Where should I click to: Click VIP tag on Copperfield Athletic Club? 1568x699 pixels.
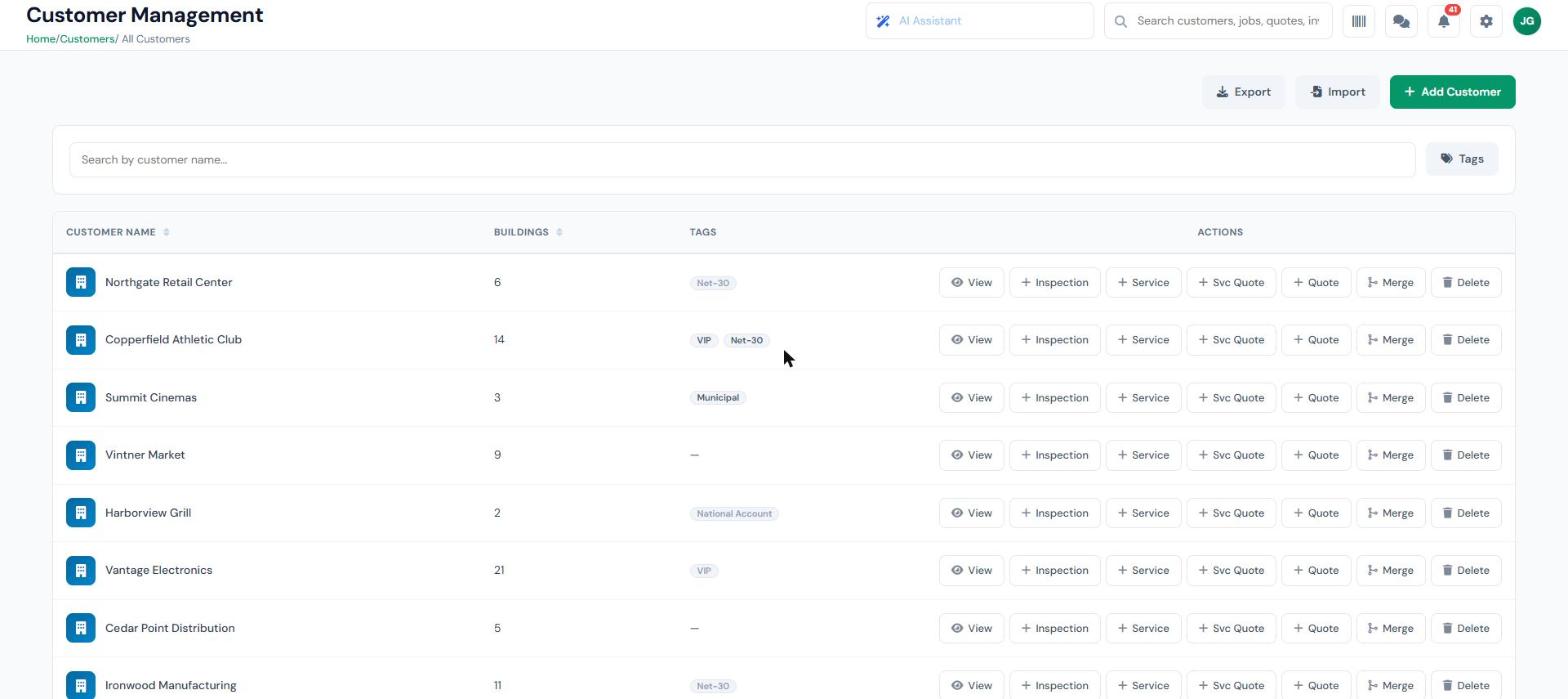(704, 340)
